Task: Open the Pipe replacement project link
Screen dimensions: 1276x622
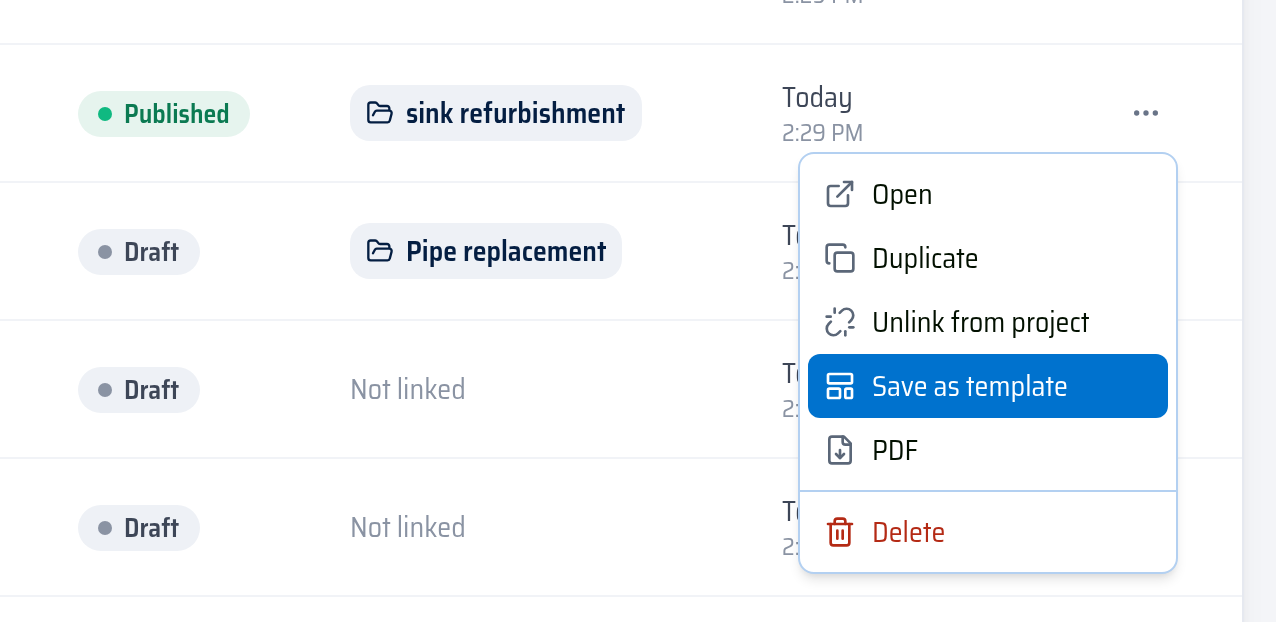Action: (486, 251)
